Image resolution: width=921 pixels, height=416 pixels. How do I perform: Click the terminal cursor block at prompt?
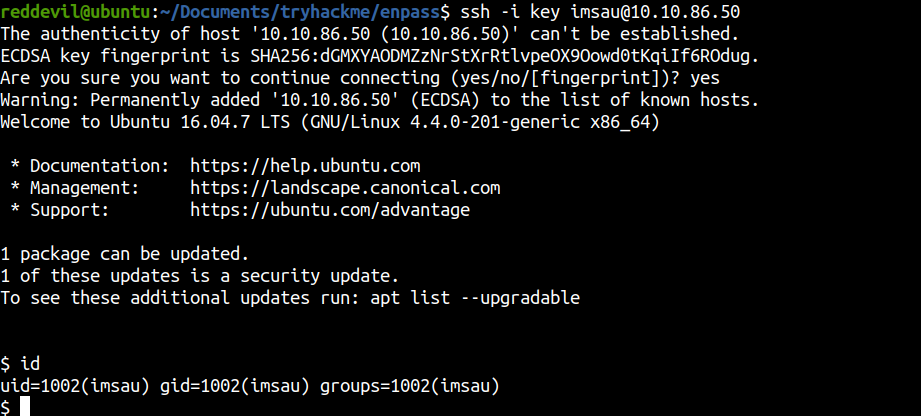[x=25, y=407]
